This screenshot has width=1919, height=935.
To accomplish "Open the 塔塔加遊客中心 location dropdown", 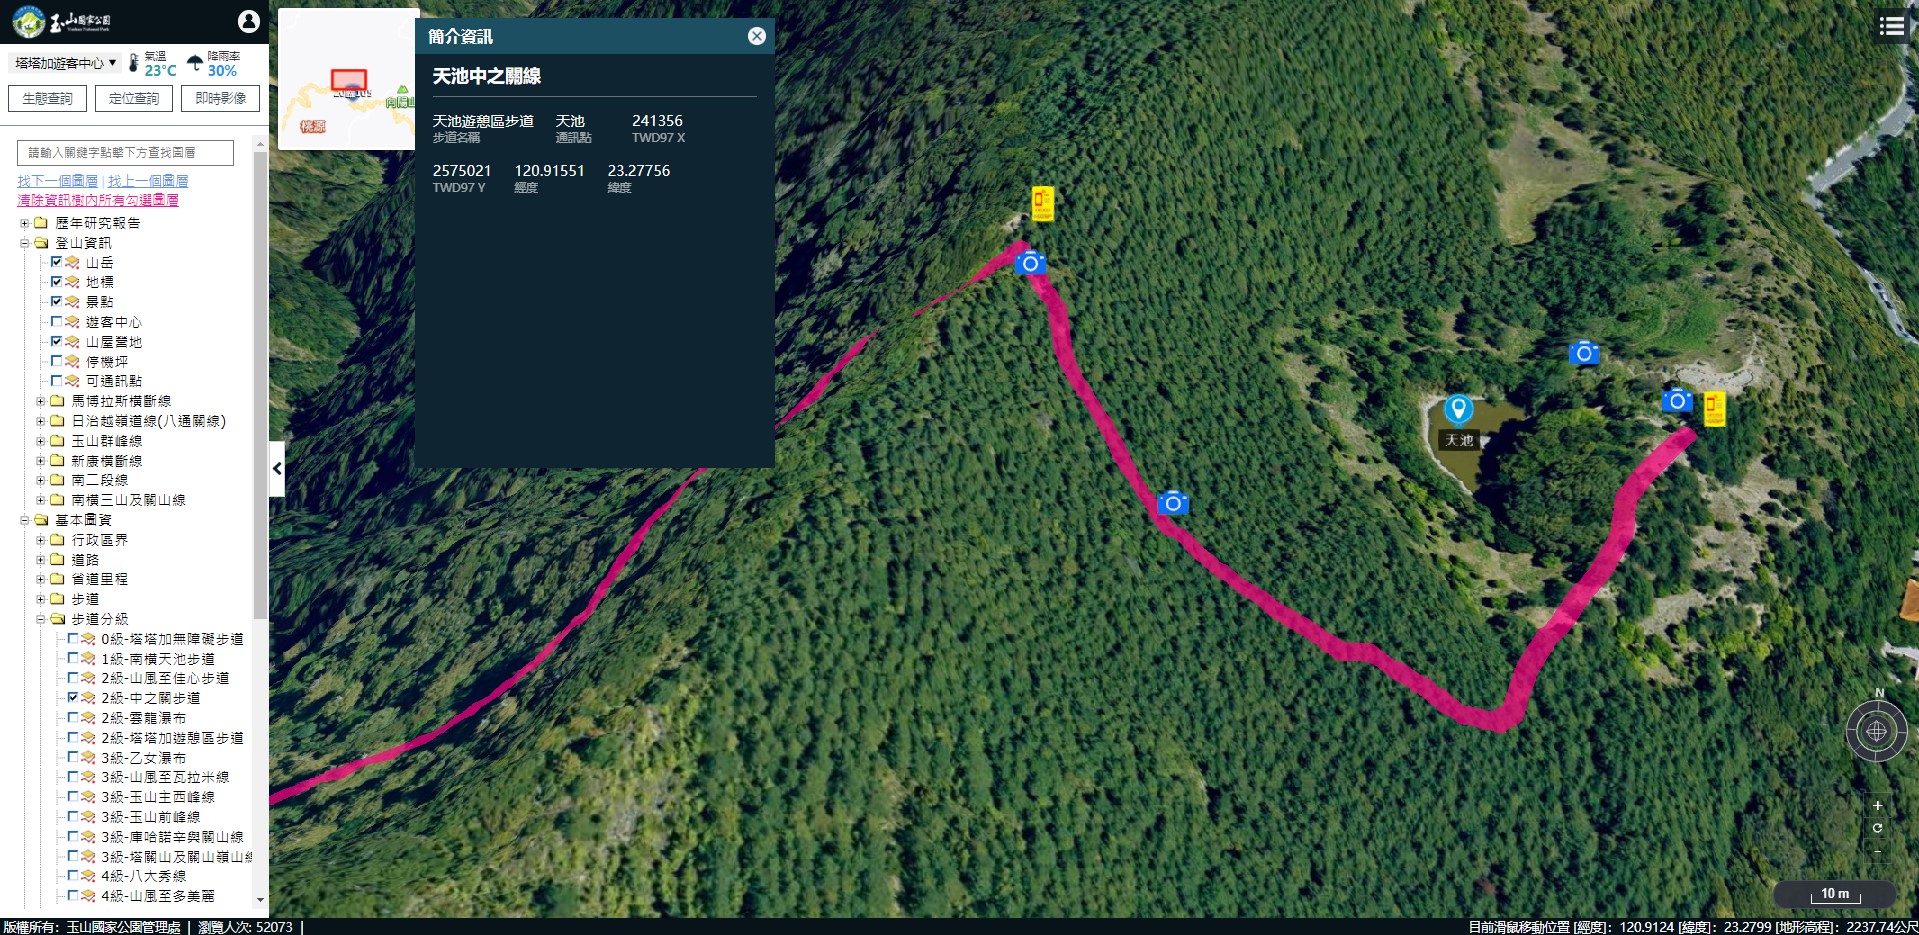I will [65, 63].
